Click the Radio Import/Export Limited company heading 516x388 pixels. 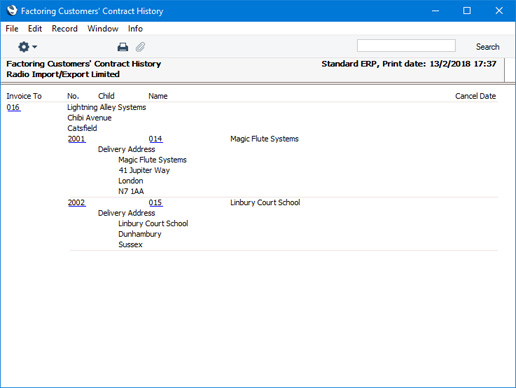pyautogui.click(x=63, y=74)
